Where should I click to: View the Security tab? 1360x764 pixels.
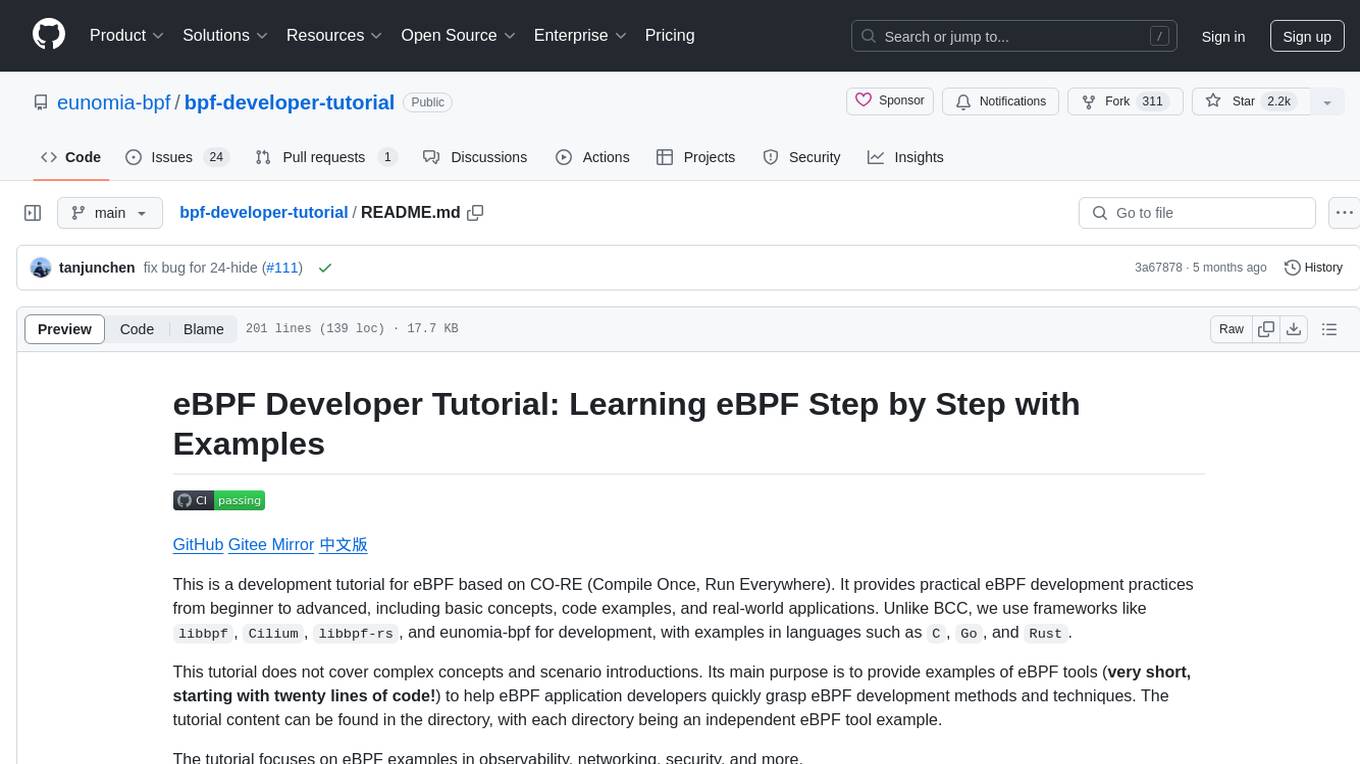[802, 157]
